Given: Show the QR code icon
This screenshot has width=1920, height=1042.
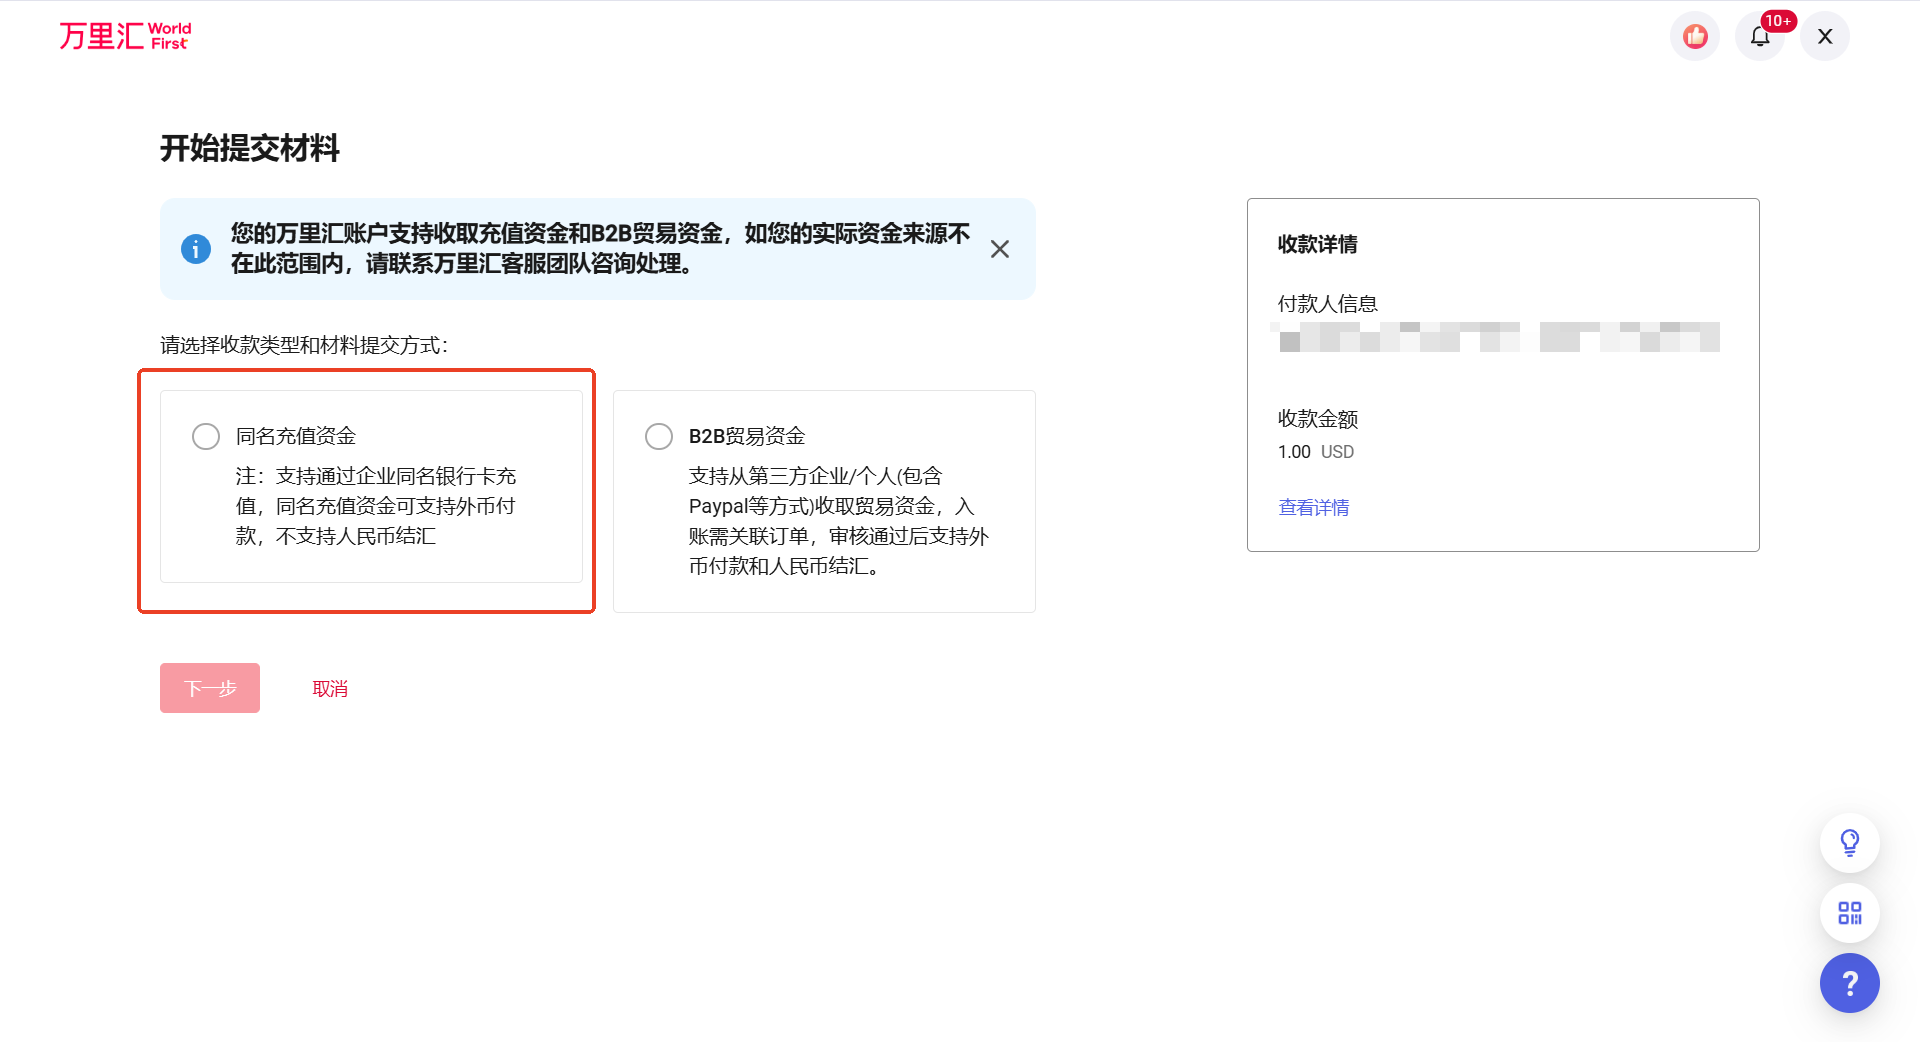Looking at the screenshot, I should pos(1849,913).
